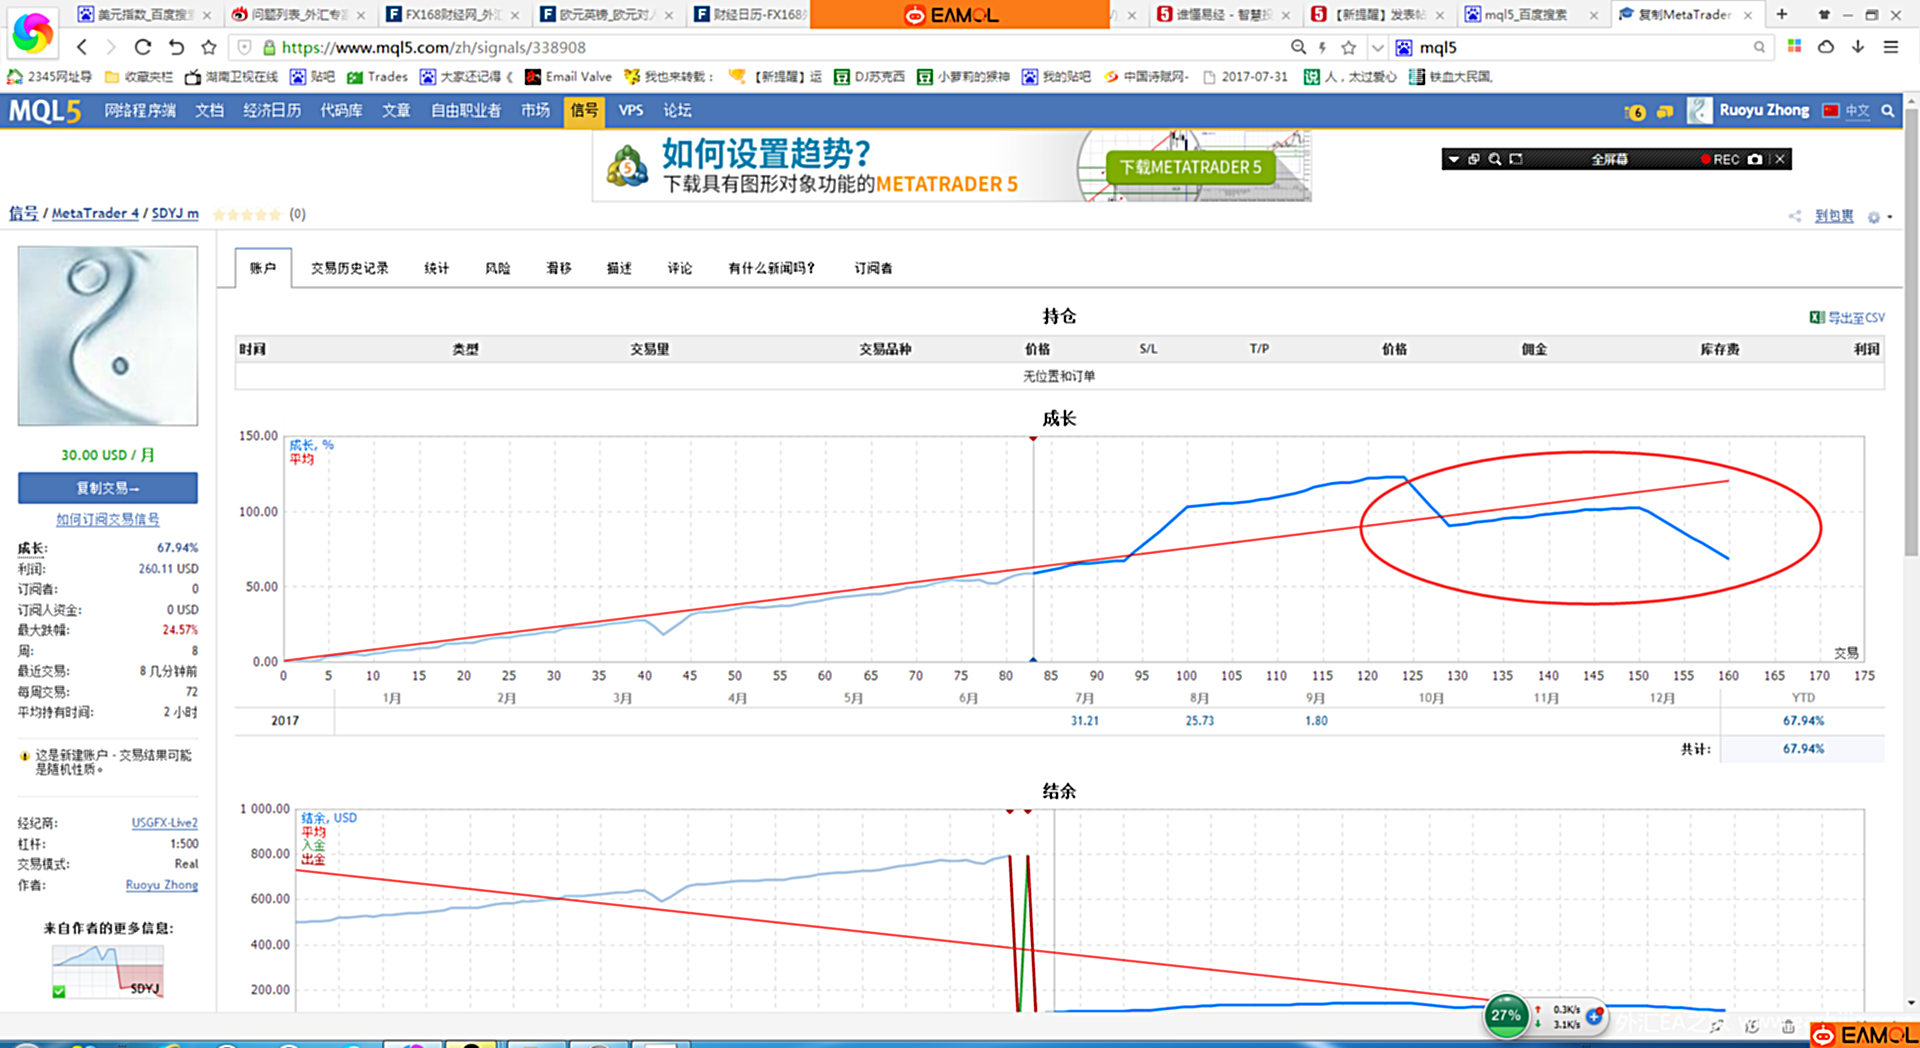Open the 论坛 menu item
This screenshot has width=1920, height=1048.
(x=677, y=111)
